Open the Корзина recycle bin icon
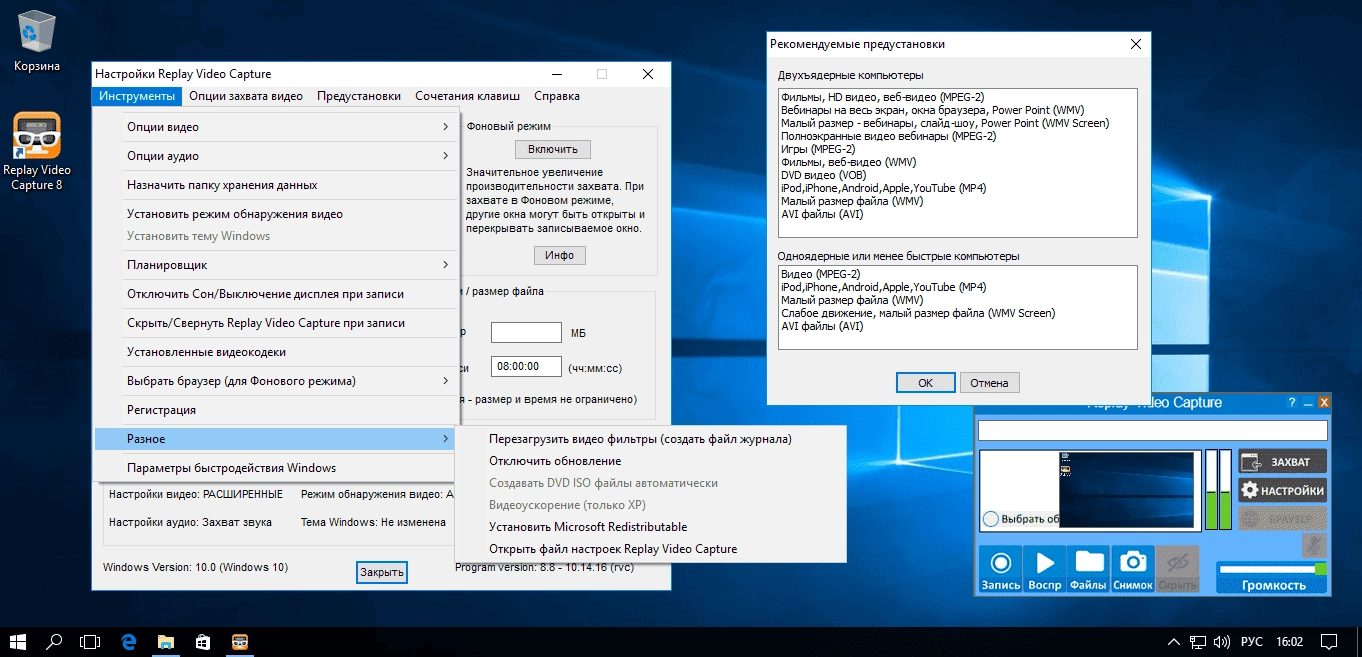This screenshot has height=657, width=1362. click(37, 41)
